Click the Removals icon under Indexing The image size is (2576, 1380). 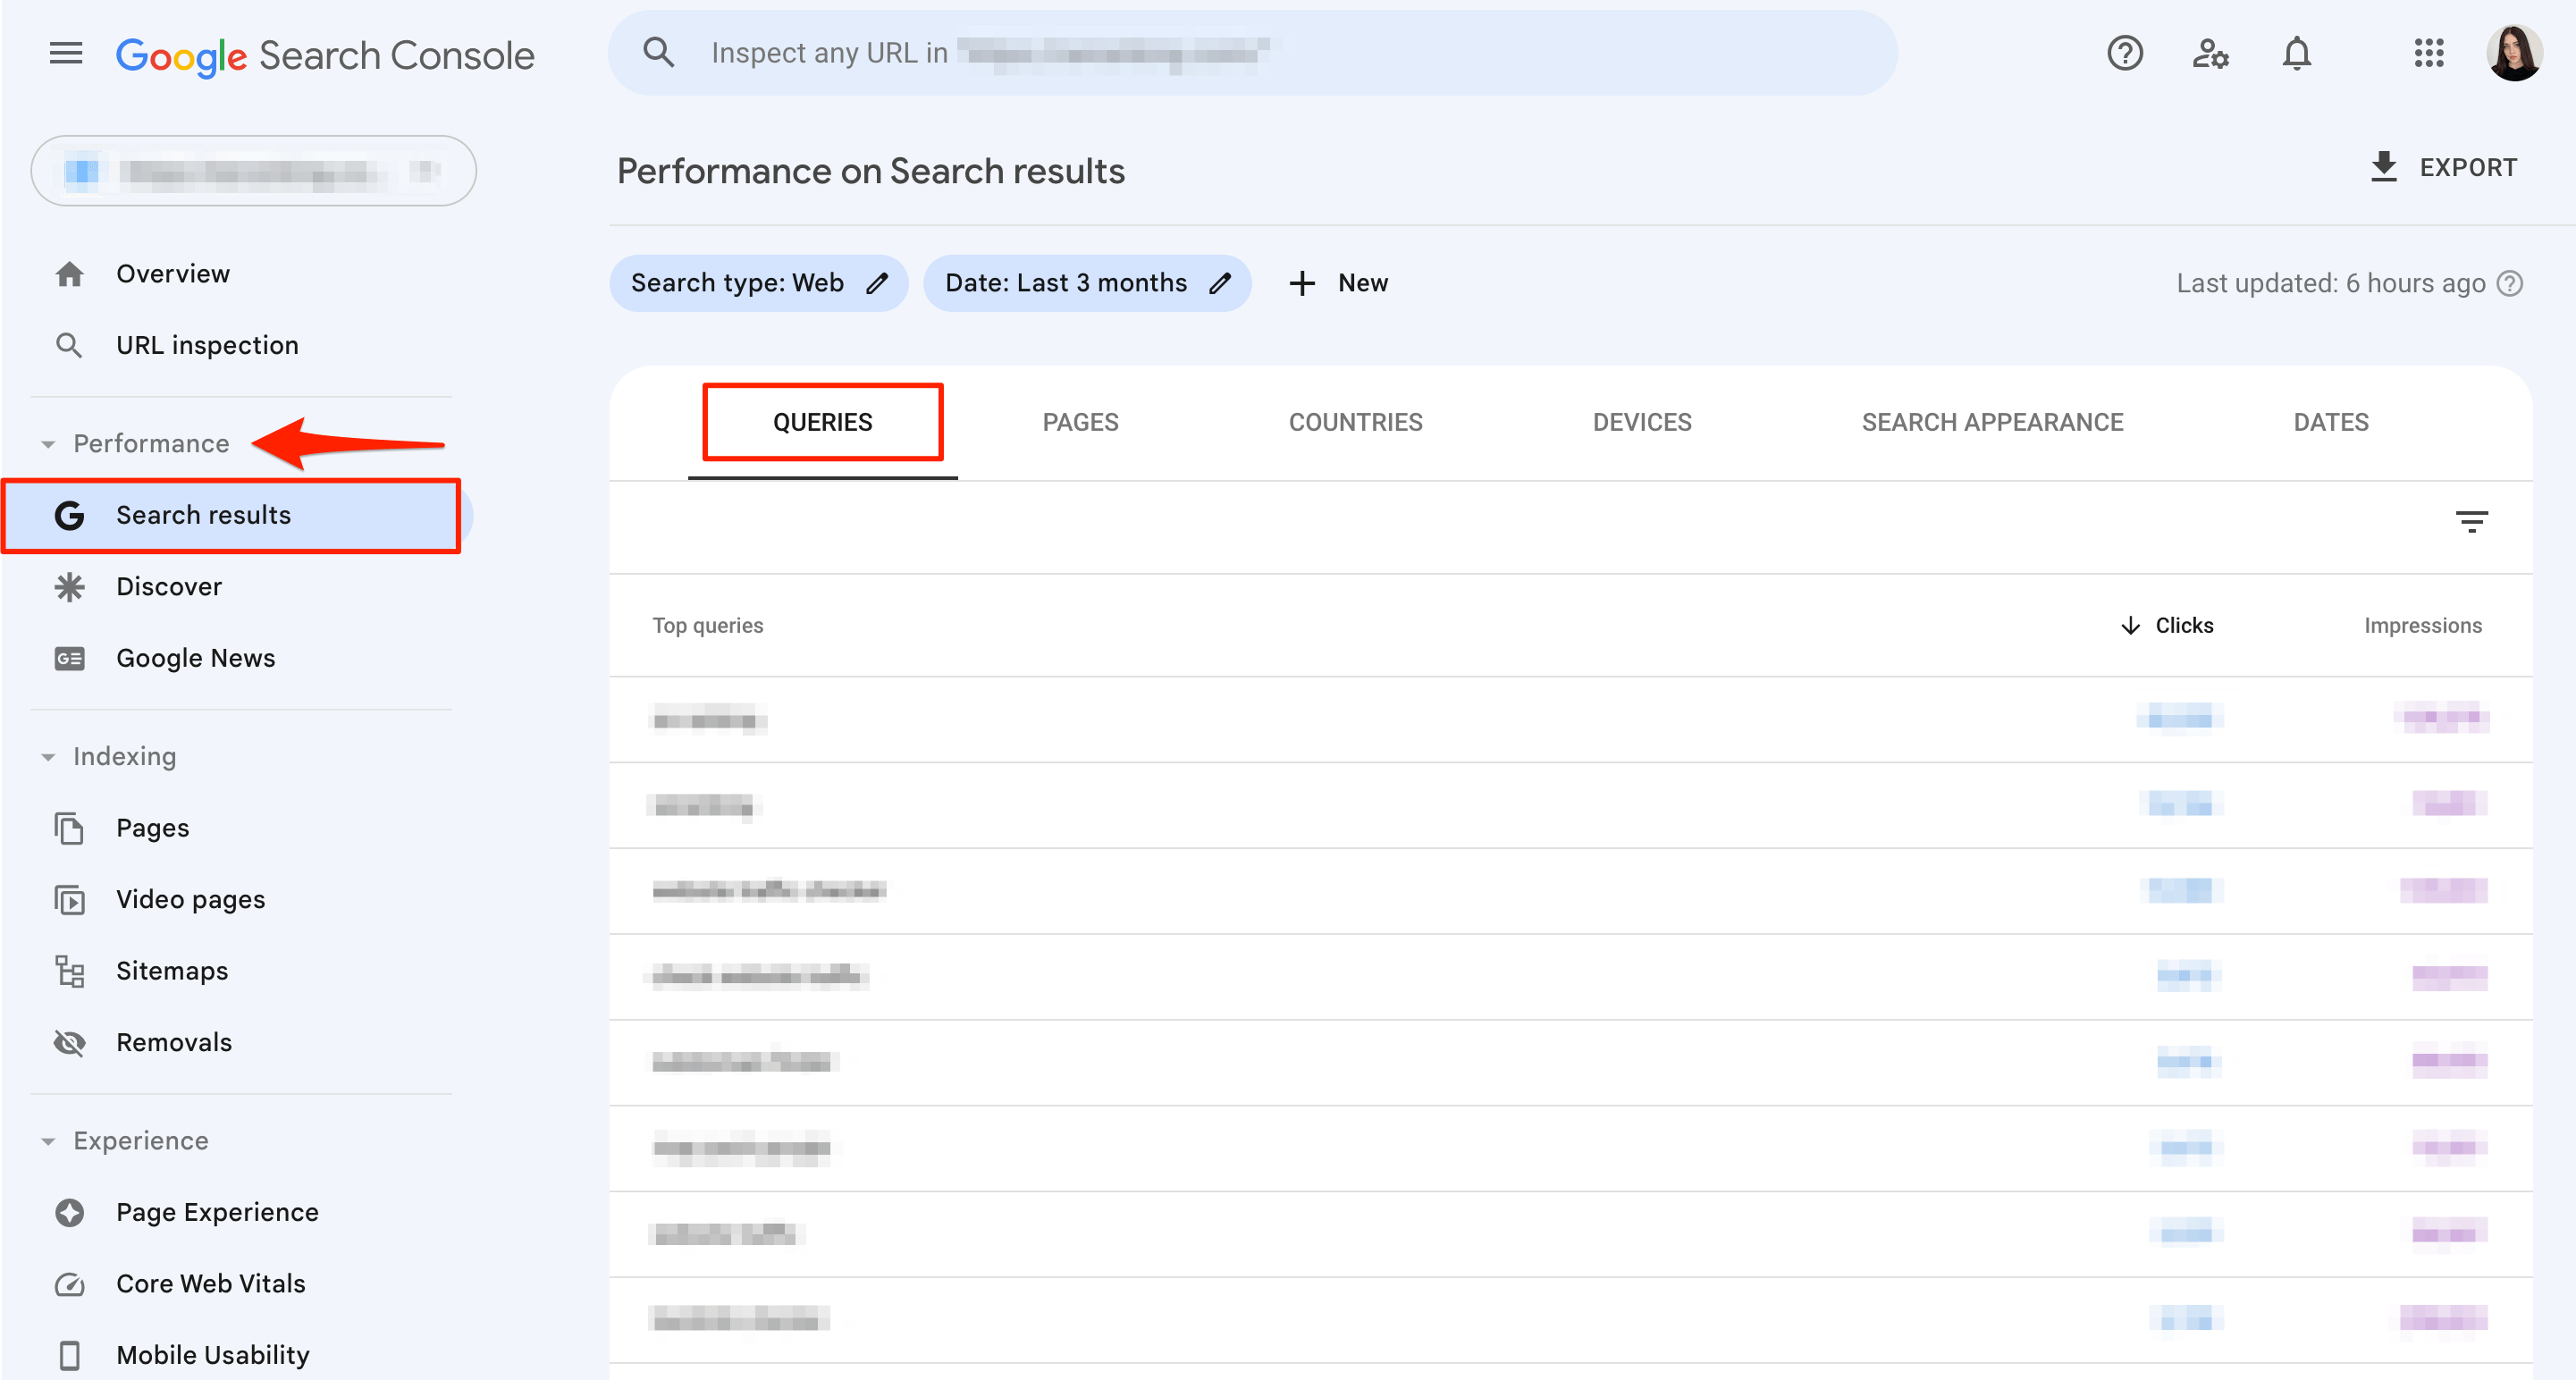(68, 1043)
